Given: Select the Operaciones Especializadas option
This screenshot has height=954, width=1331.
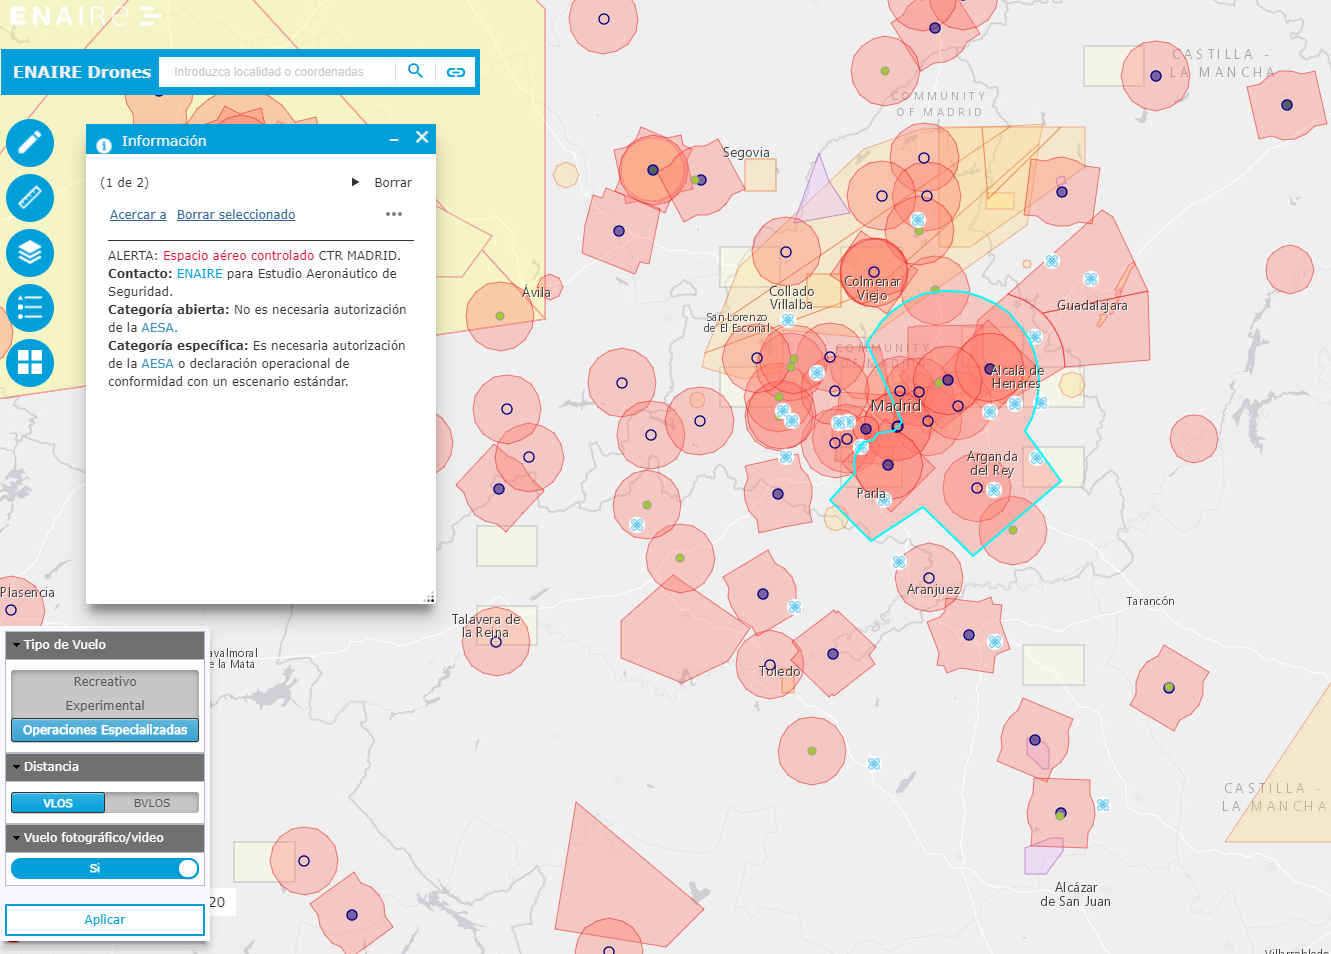Looking at the screenshot, I should point(104,730).
